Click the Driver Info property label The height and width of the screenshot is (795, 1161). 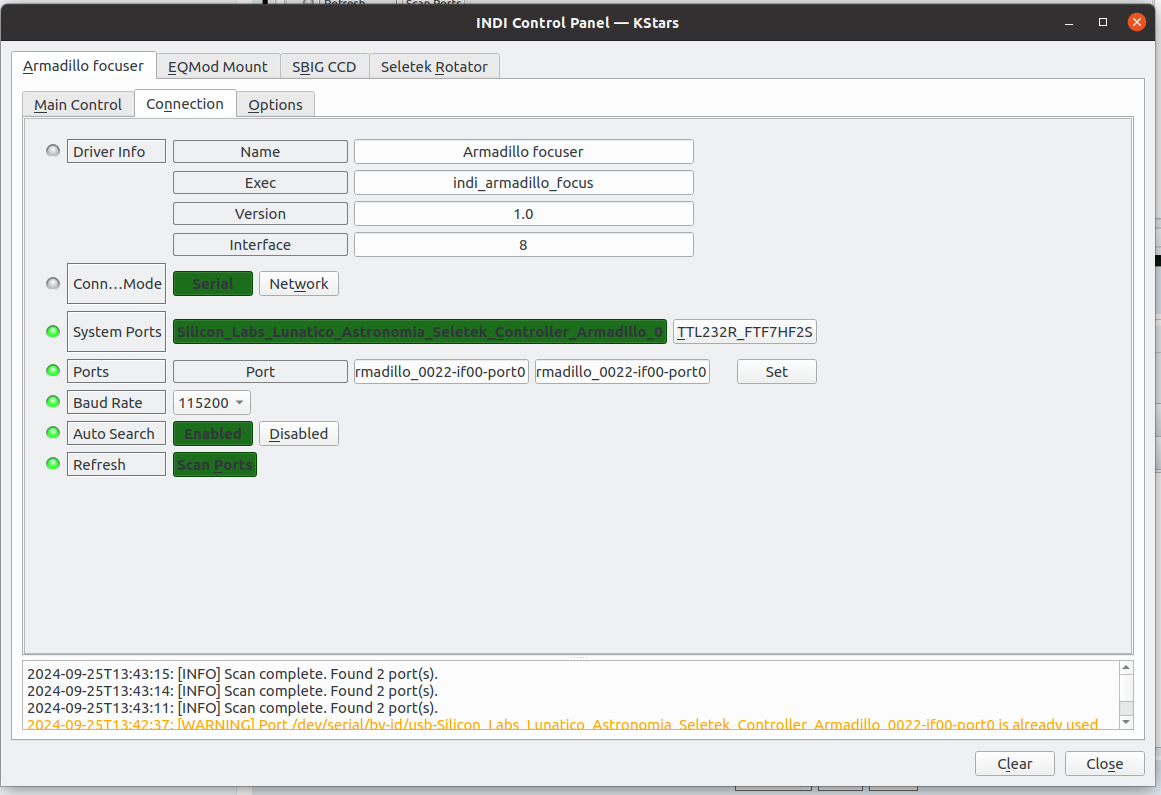116,152
